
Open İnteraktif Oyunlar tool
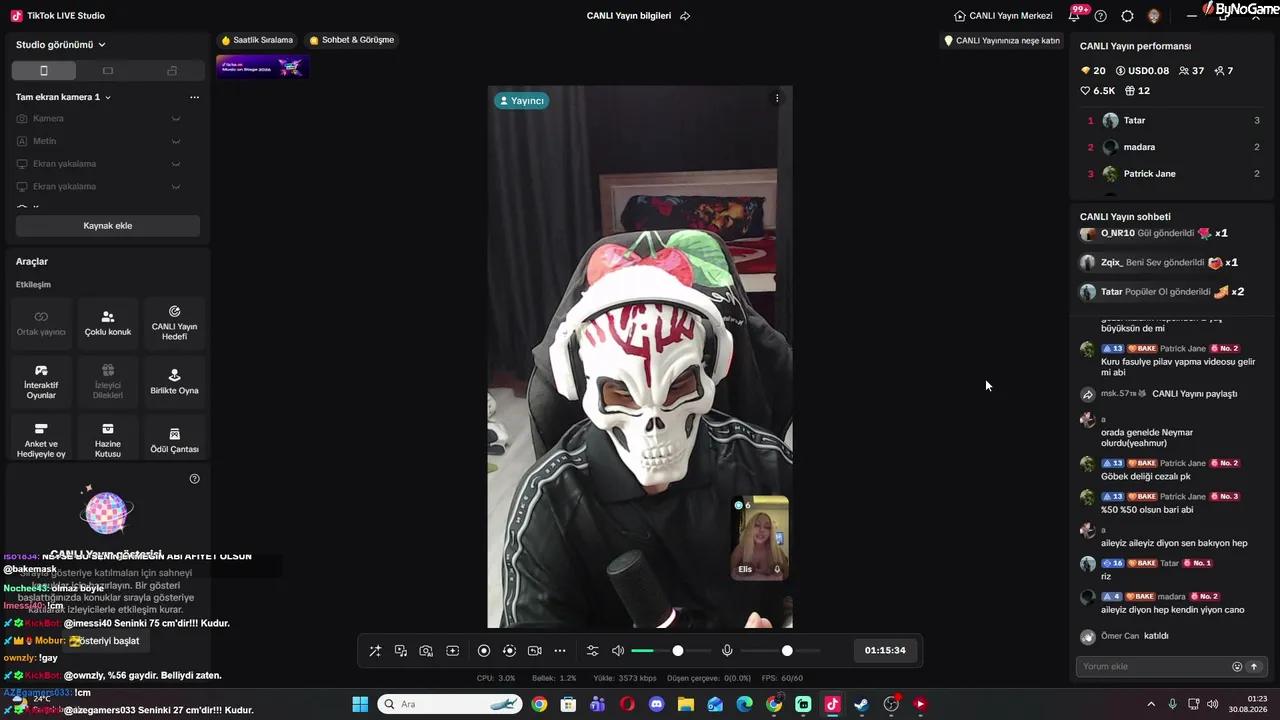point(41,382)
